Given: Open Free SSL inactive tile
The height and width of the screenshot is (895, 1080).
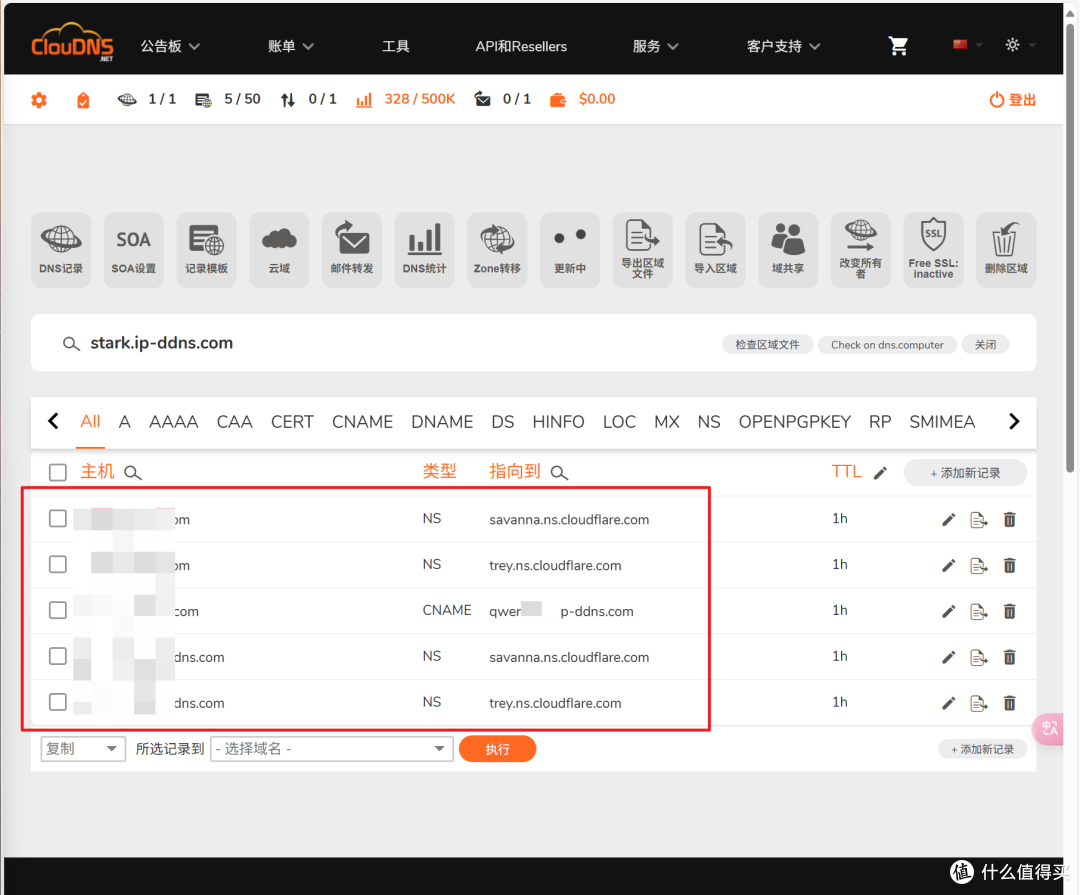Looking at the screenshot, I should click(x=933, y=249).
